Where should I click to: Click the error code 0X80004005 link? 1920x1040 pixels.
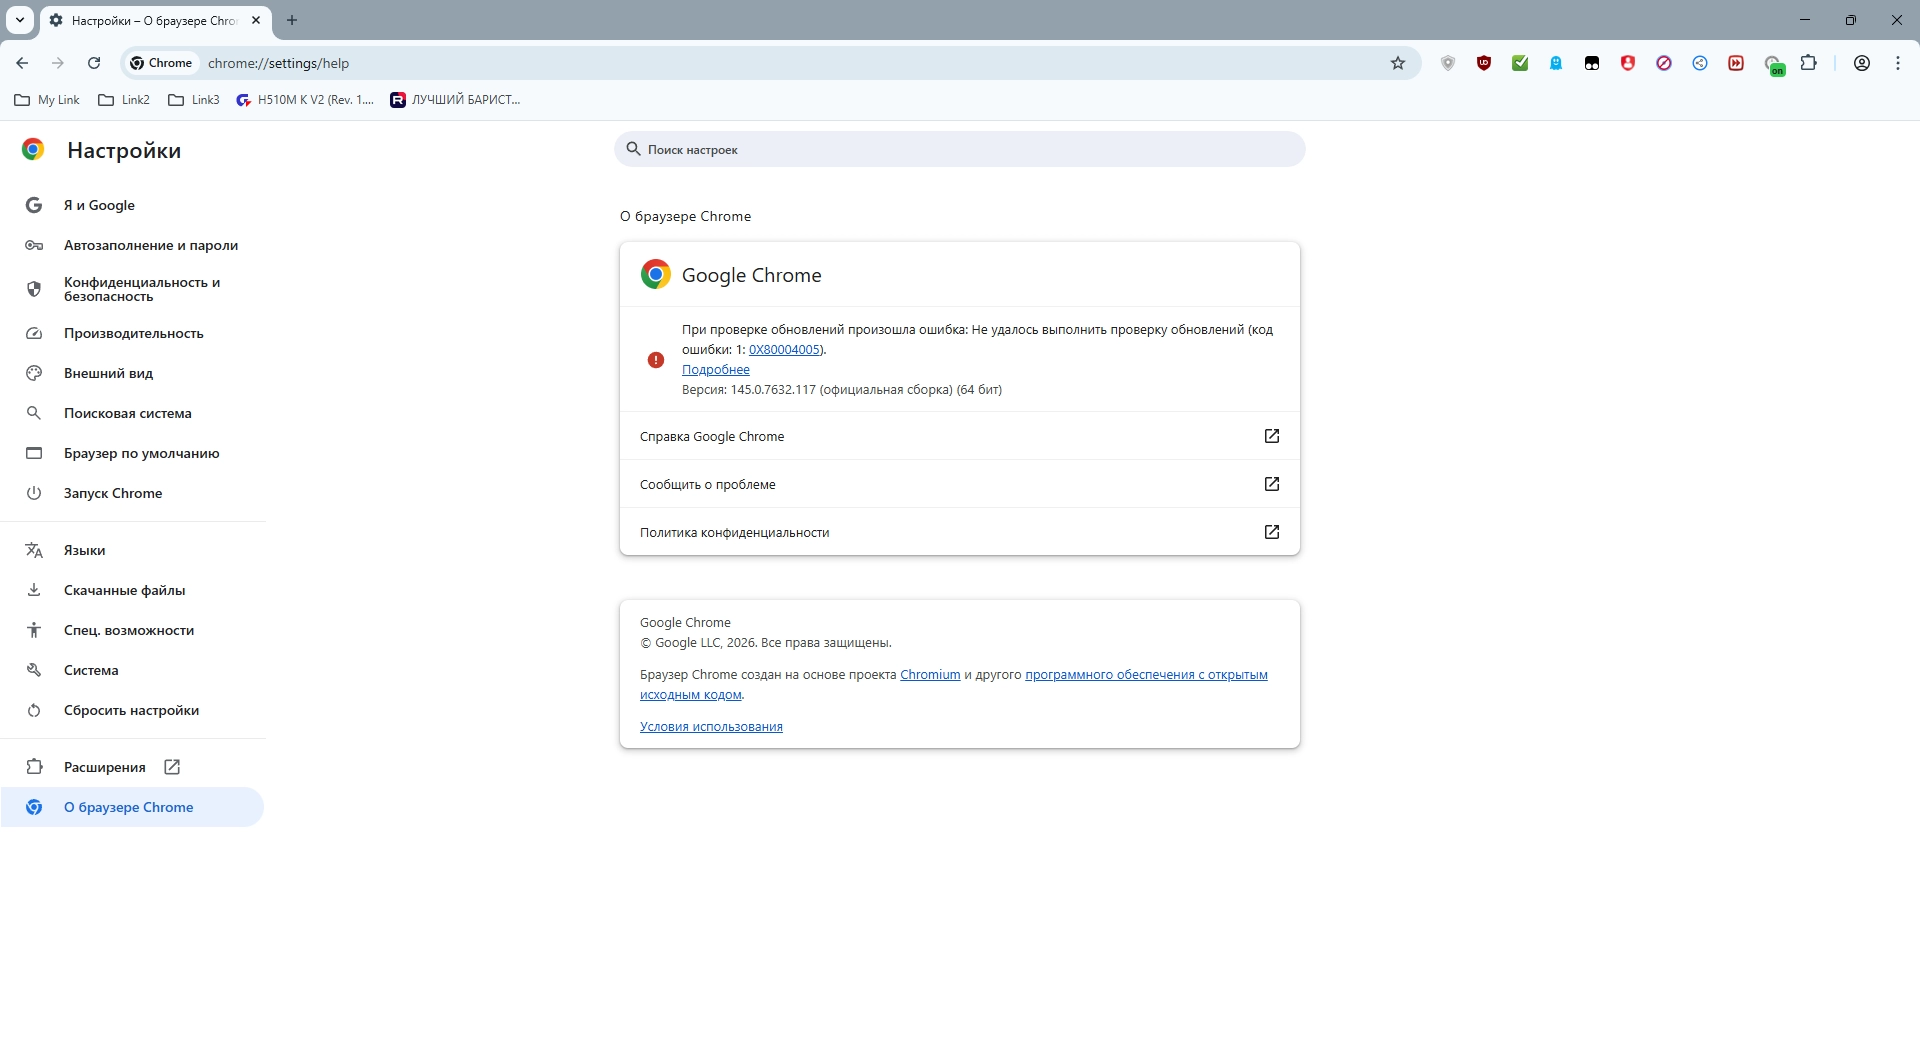click(785, 350)
